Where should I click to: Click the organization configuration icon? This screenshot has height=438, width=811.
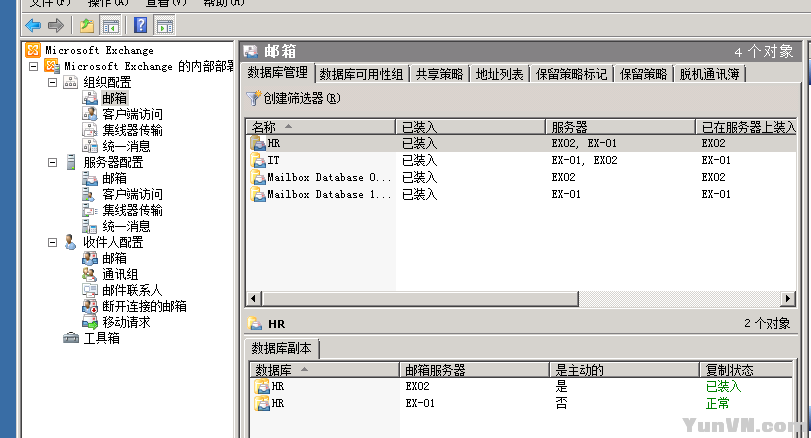click(70, 82)
